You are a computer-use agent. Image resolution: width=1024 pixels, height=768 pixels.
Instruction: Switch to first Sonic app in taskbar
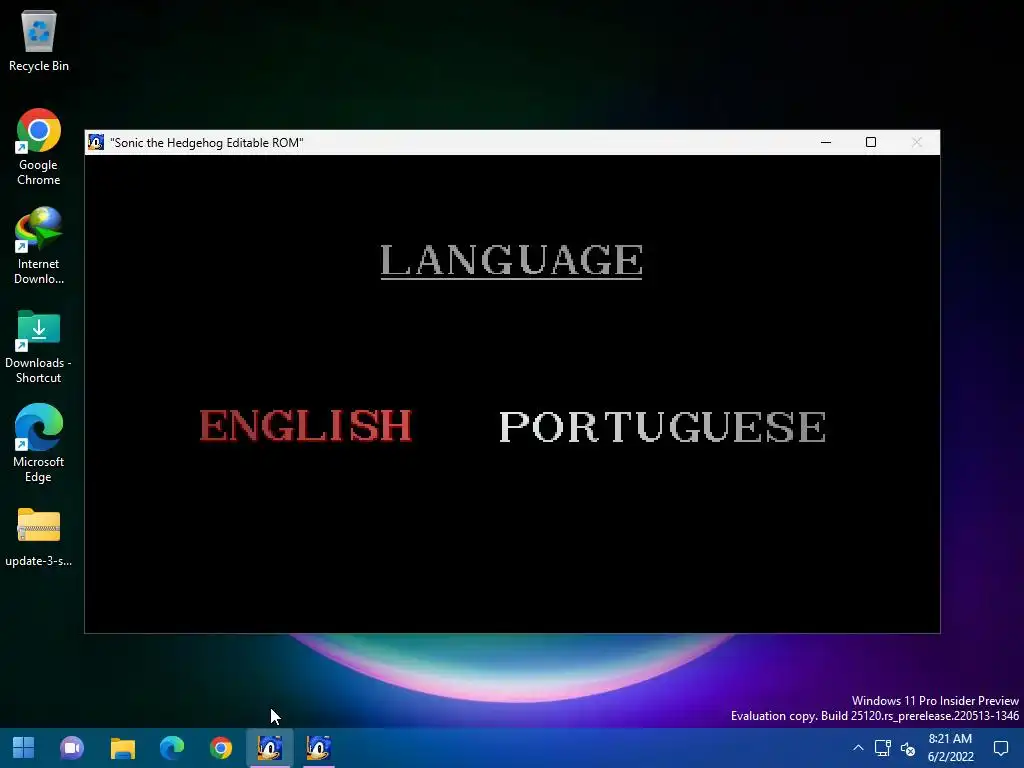point(270,748)
